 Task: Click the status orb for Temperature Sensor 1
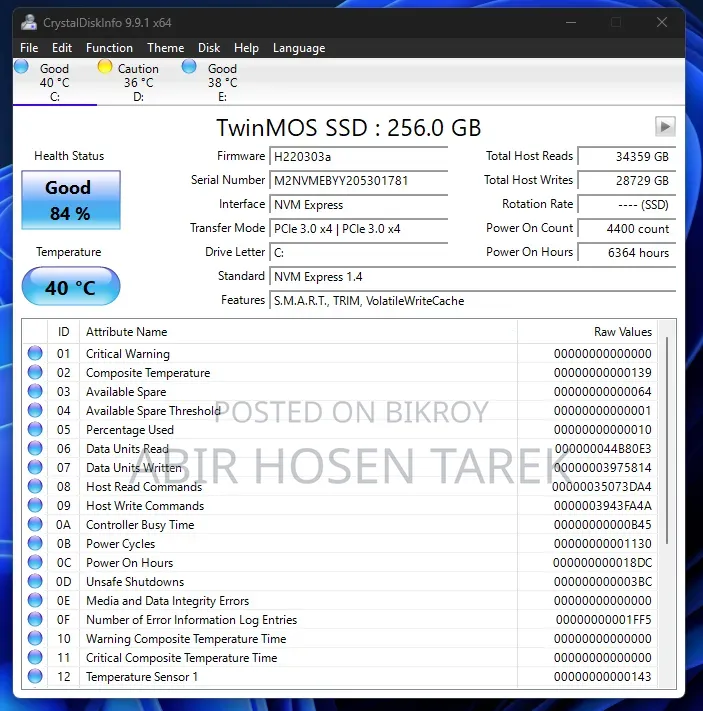point(35,677)
